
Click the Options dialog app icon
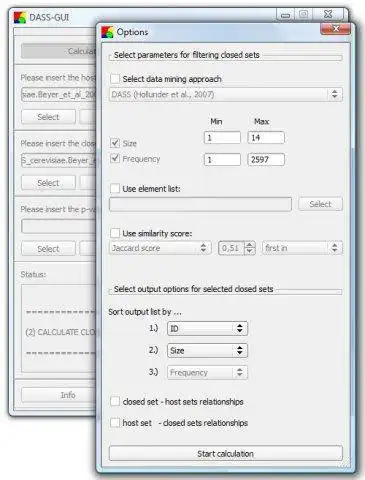tap(107, 32)
